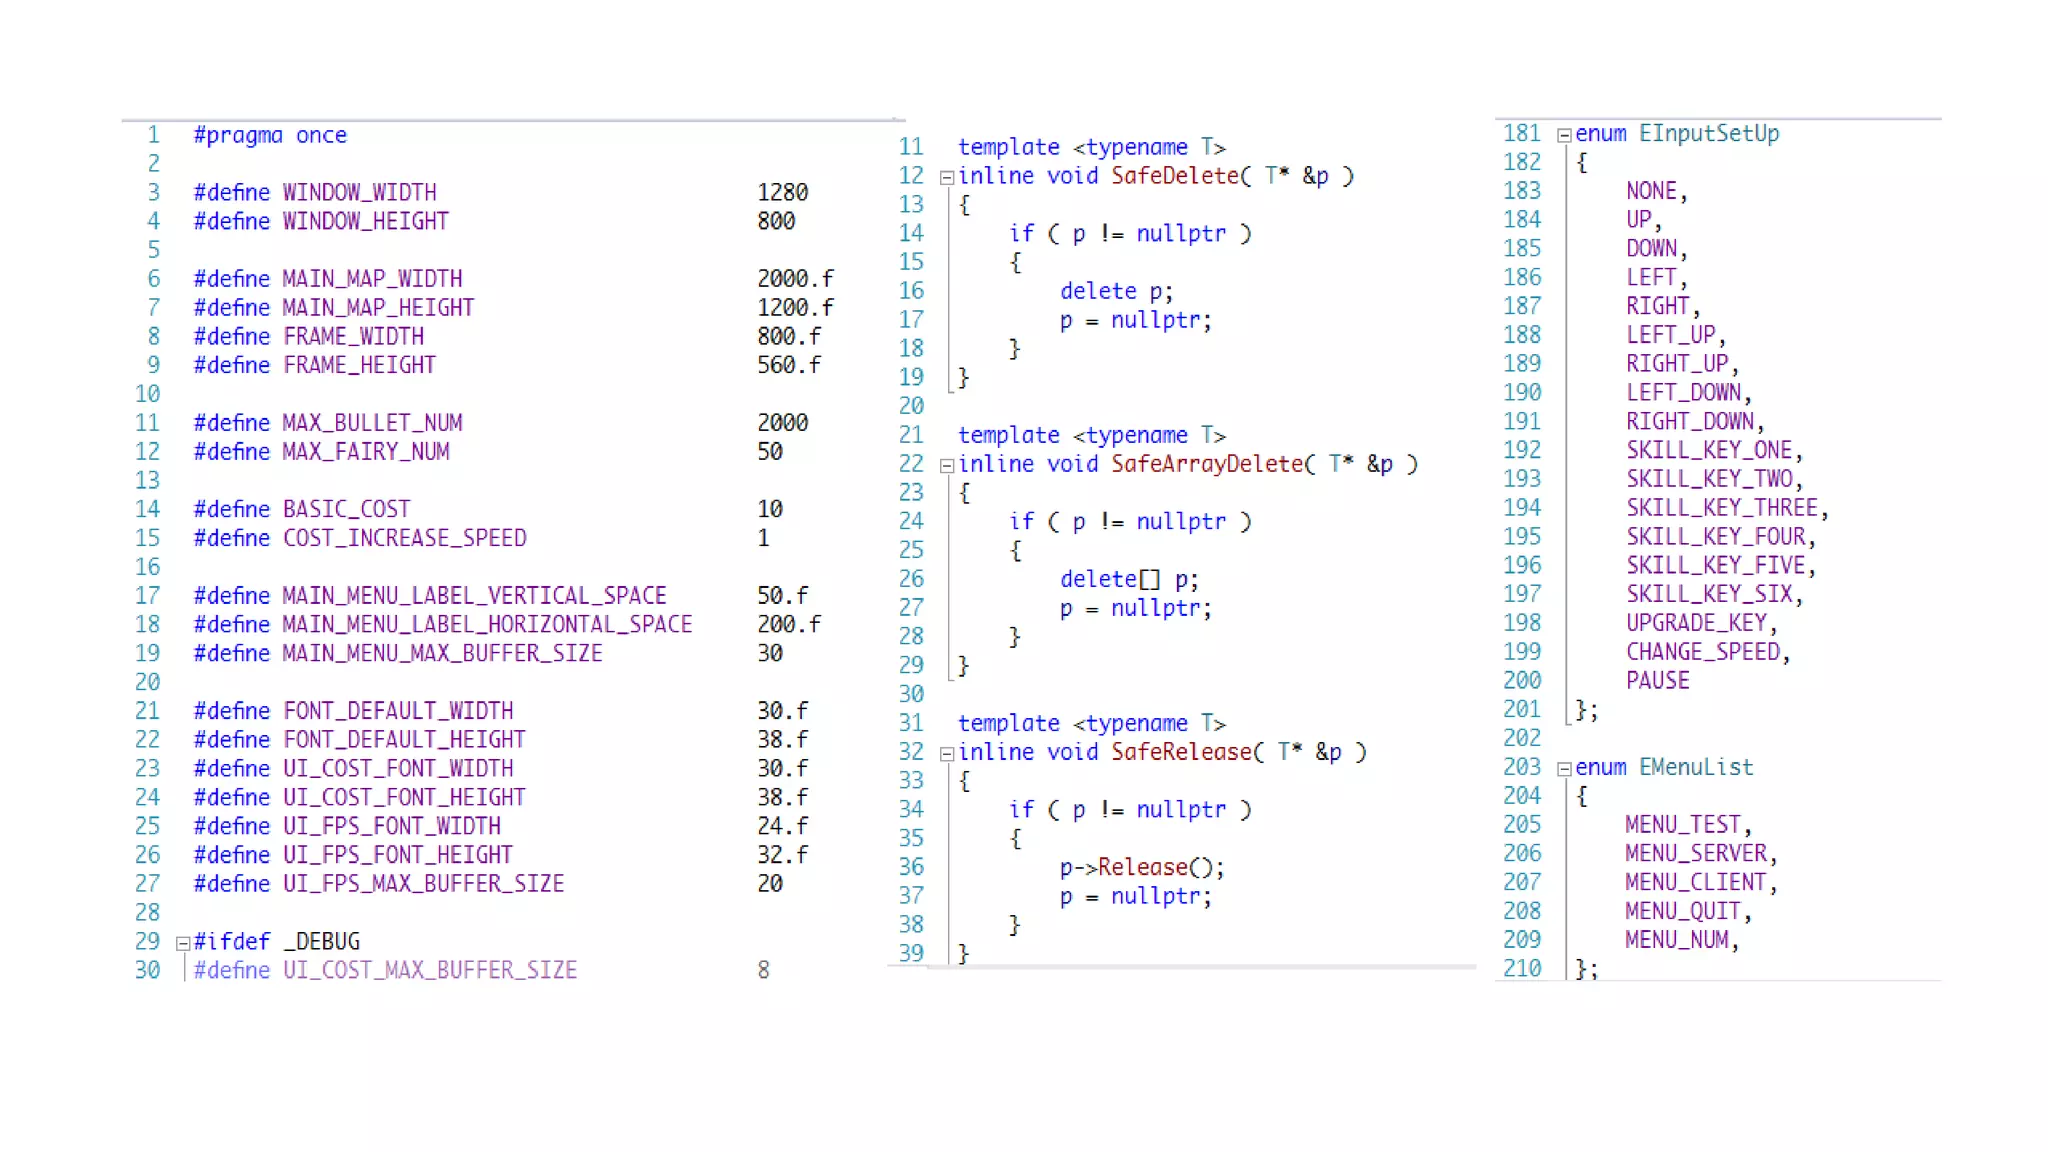Click the UI_COST_MAX_BUFFER_SIZE define
2048x1152 pixels.
429,970
